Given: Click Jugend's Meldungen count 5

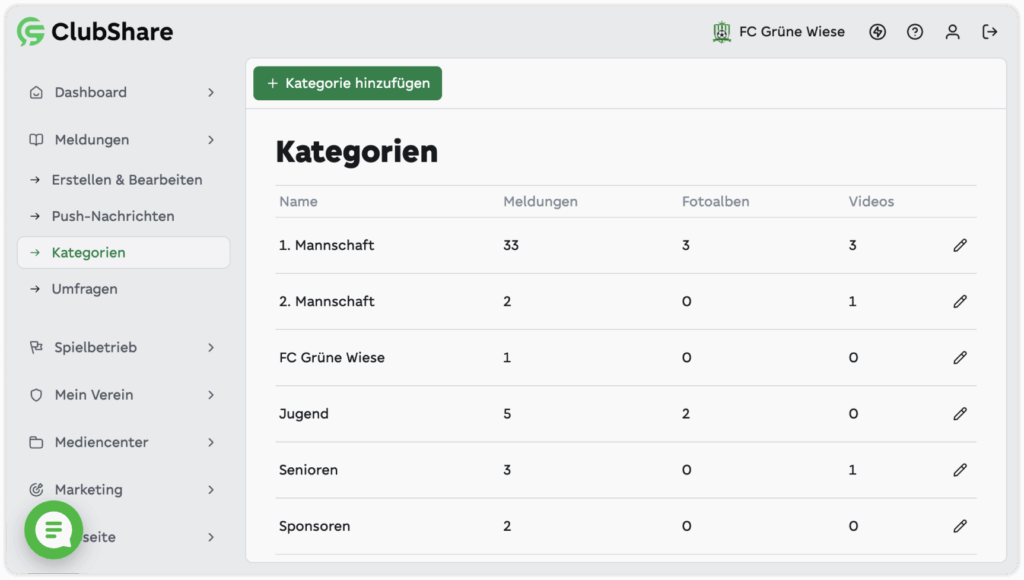Looking at the screenshot, I should tap(507, 414).
